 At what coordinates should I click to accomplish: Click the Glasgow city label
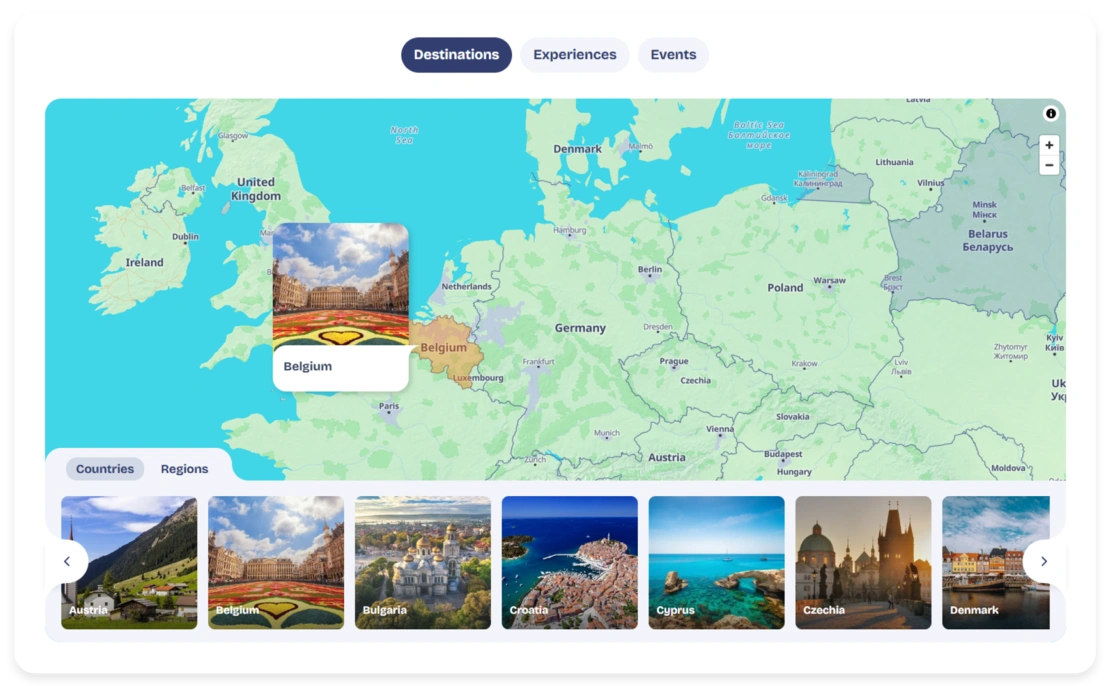[x=233, y=135]
